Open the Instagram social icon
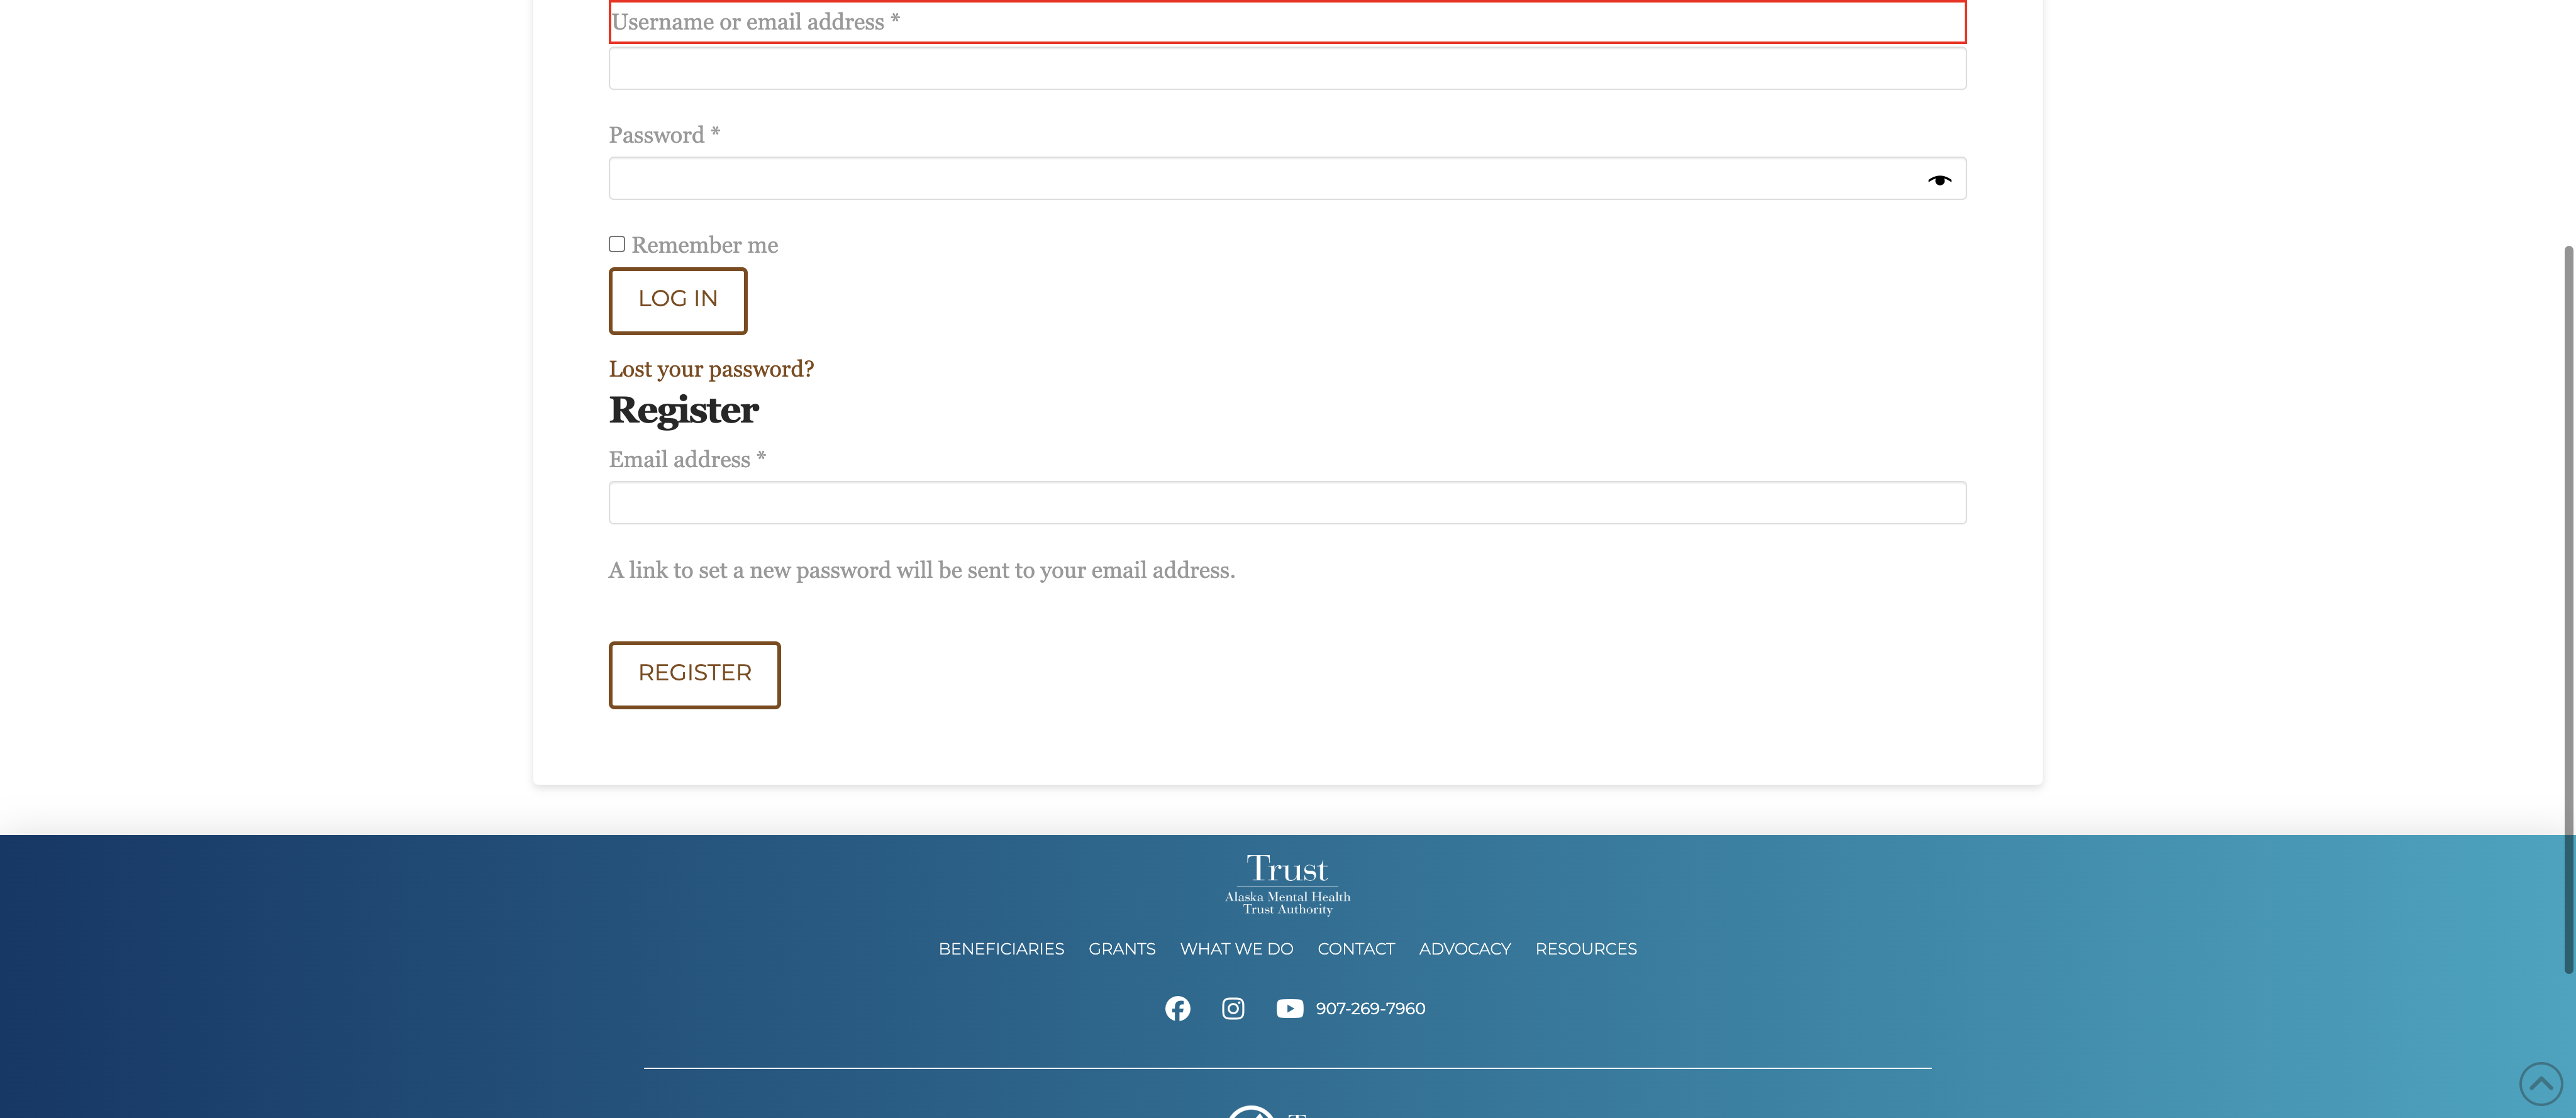 pos(1233,1008)
